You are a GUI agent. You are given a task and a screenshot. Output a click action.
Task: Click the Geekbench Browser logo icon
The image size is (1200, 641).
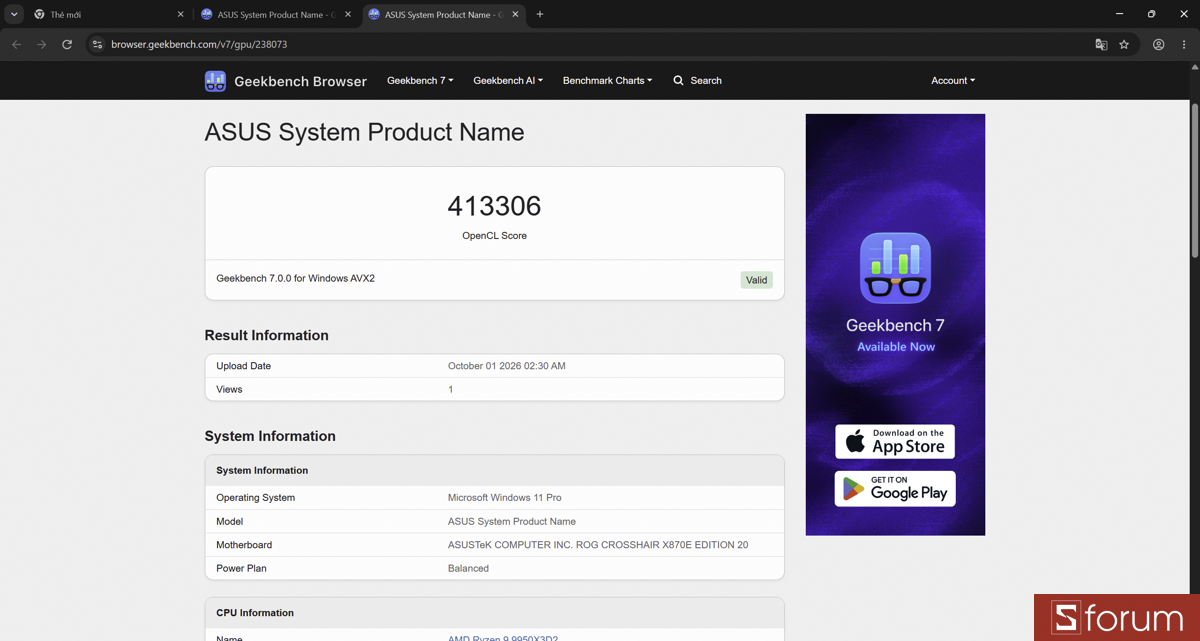coord(215,81)
